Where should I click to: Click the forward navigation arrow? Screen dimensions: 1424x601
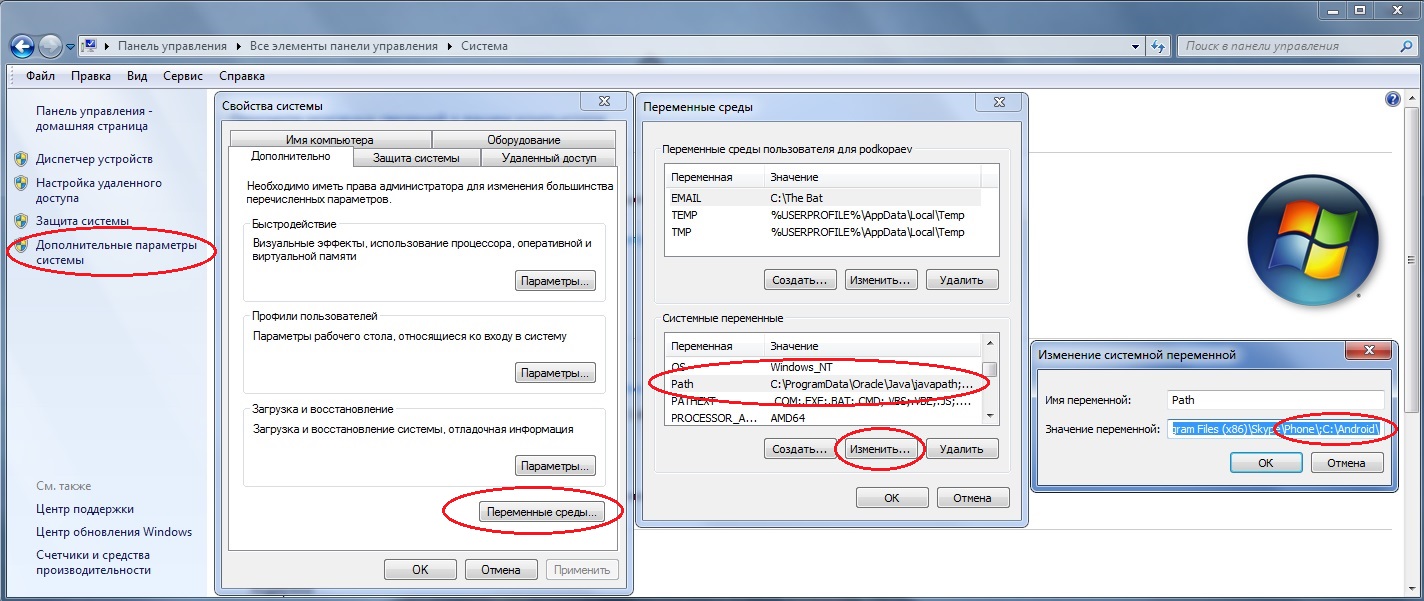coord(50,46)
